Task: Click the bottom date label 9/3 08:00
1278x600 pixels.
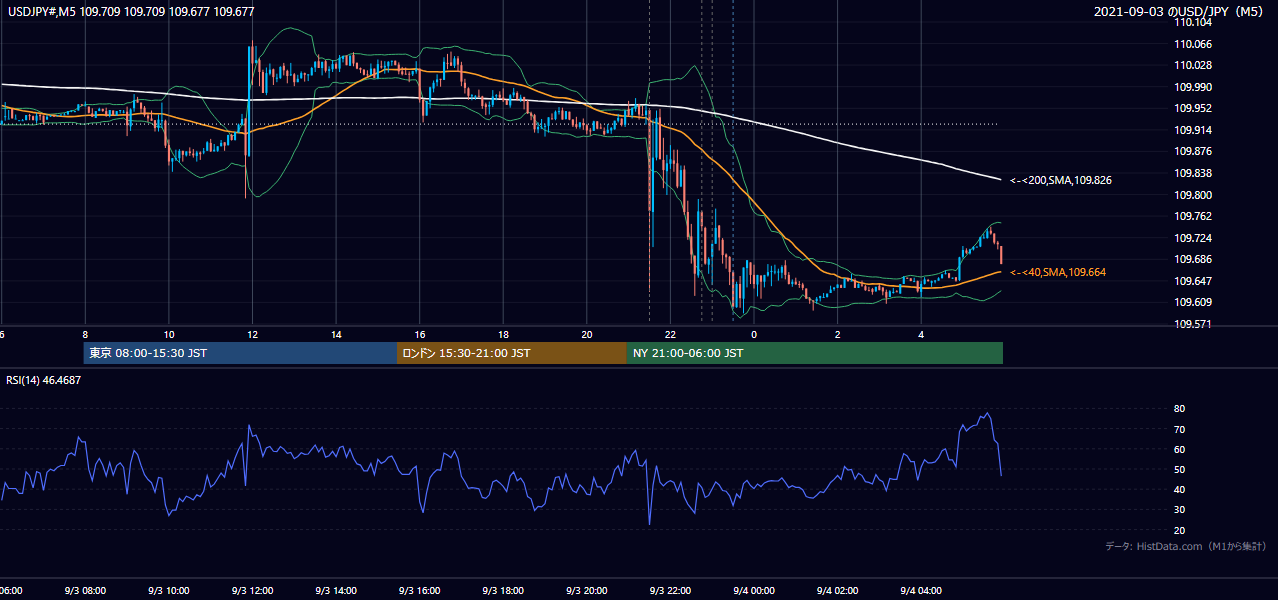Action: point(84,591)
